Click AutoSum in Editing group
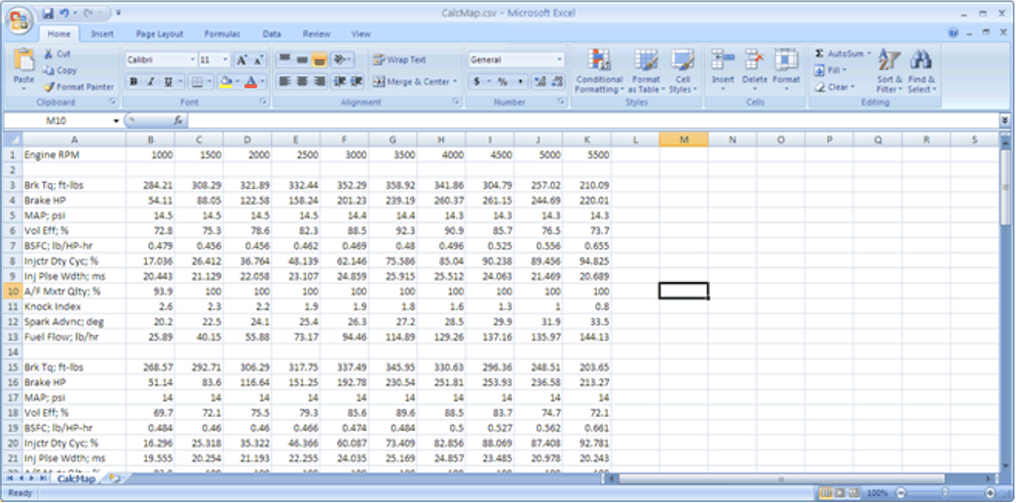The width and height of the screenshot is (1016, 503). (x=843, y=54)
